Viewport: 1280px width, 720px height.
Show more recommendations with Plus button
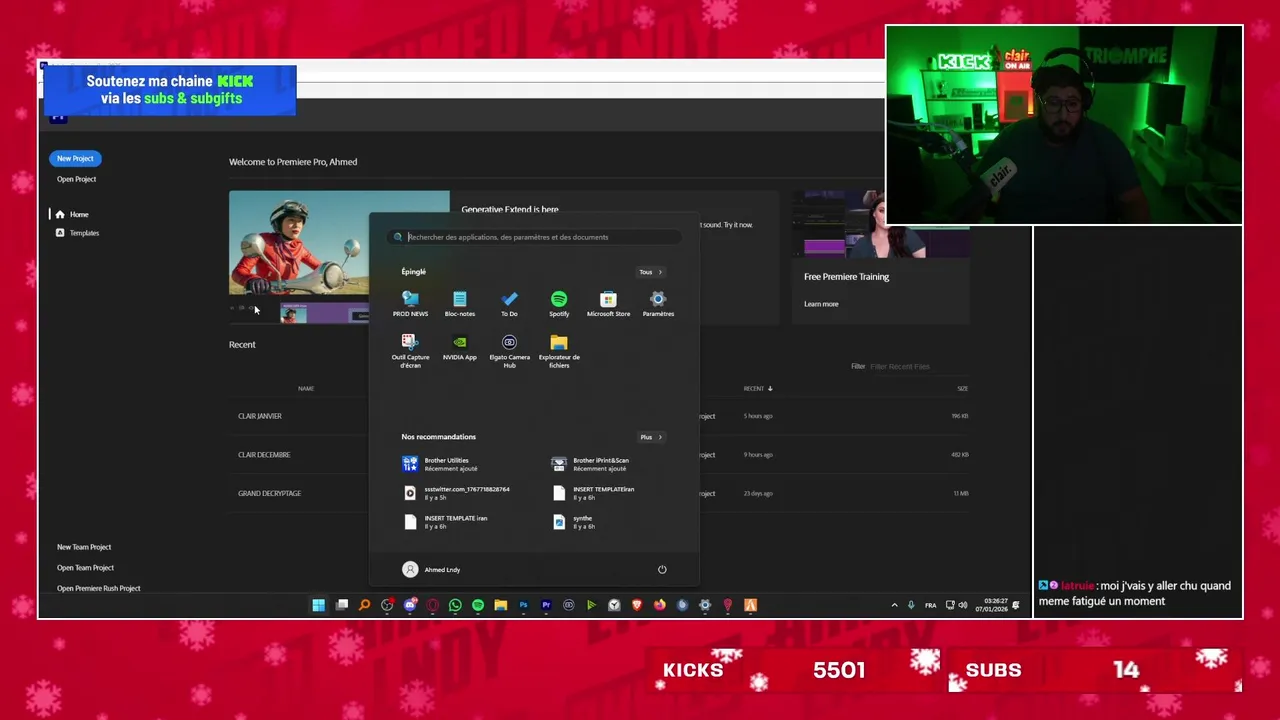[x=651, y=437]
